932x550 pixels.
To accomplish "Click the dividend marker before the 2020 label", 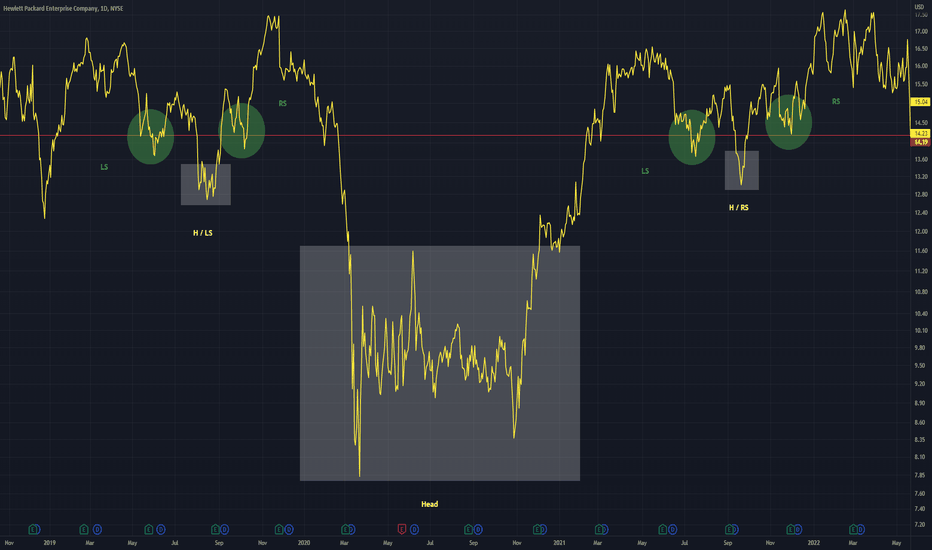I will [x=289, y=529].
